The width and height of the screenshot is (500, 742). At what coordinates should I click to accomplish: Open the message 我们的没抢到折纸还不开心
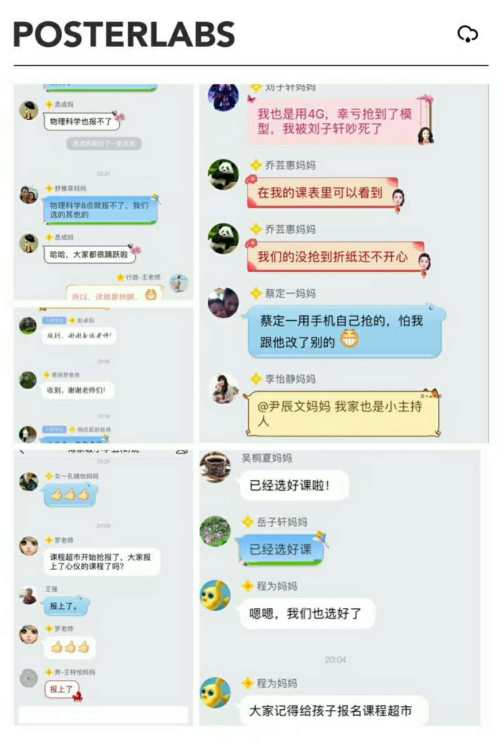(x=338, y=257)
